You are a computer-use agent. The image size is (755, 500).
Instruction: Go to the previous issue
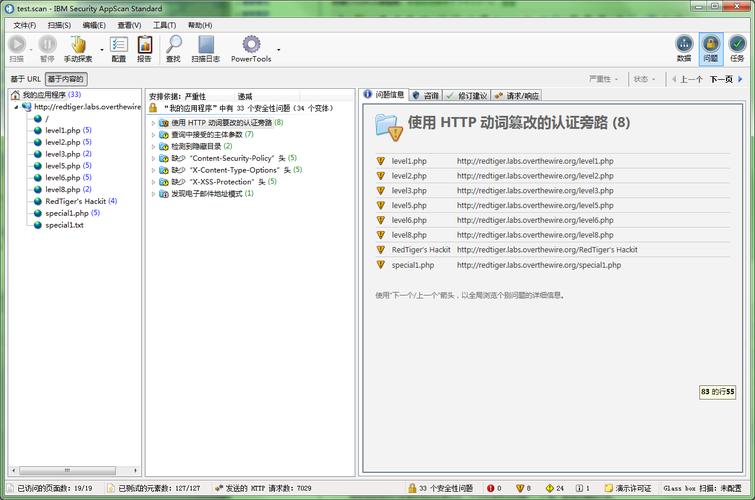[687, 79]
